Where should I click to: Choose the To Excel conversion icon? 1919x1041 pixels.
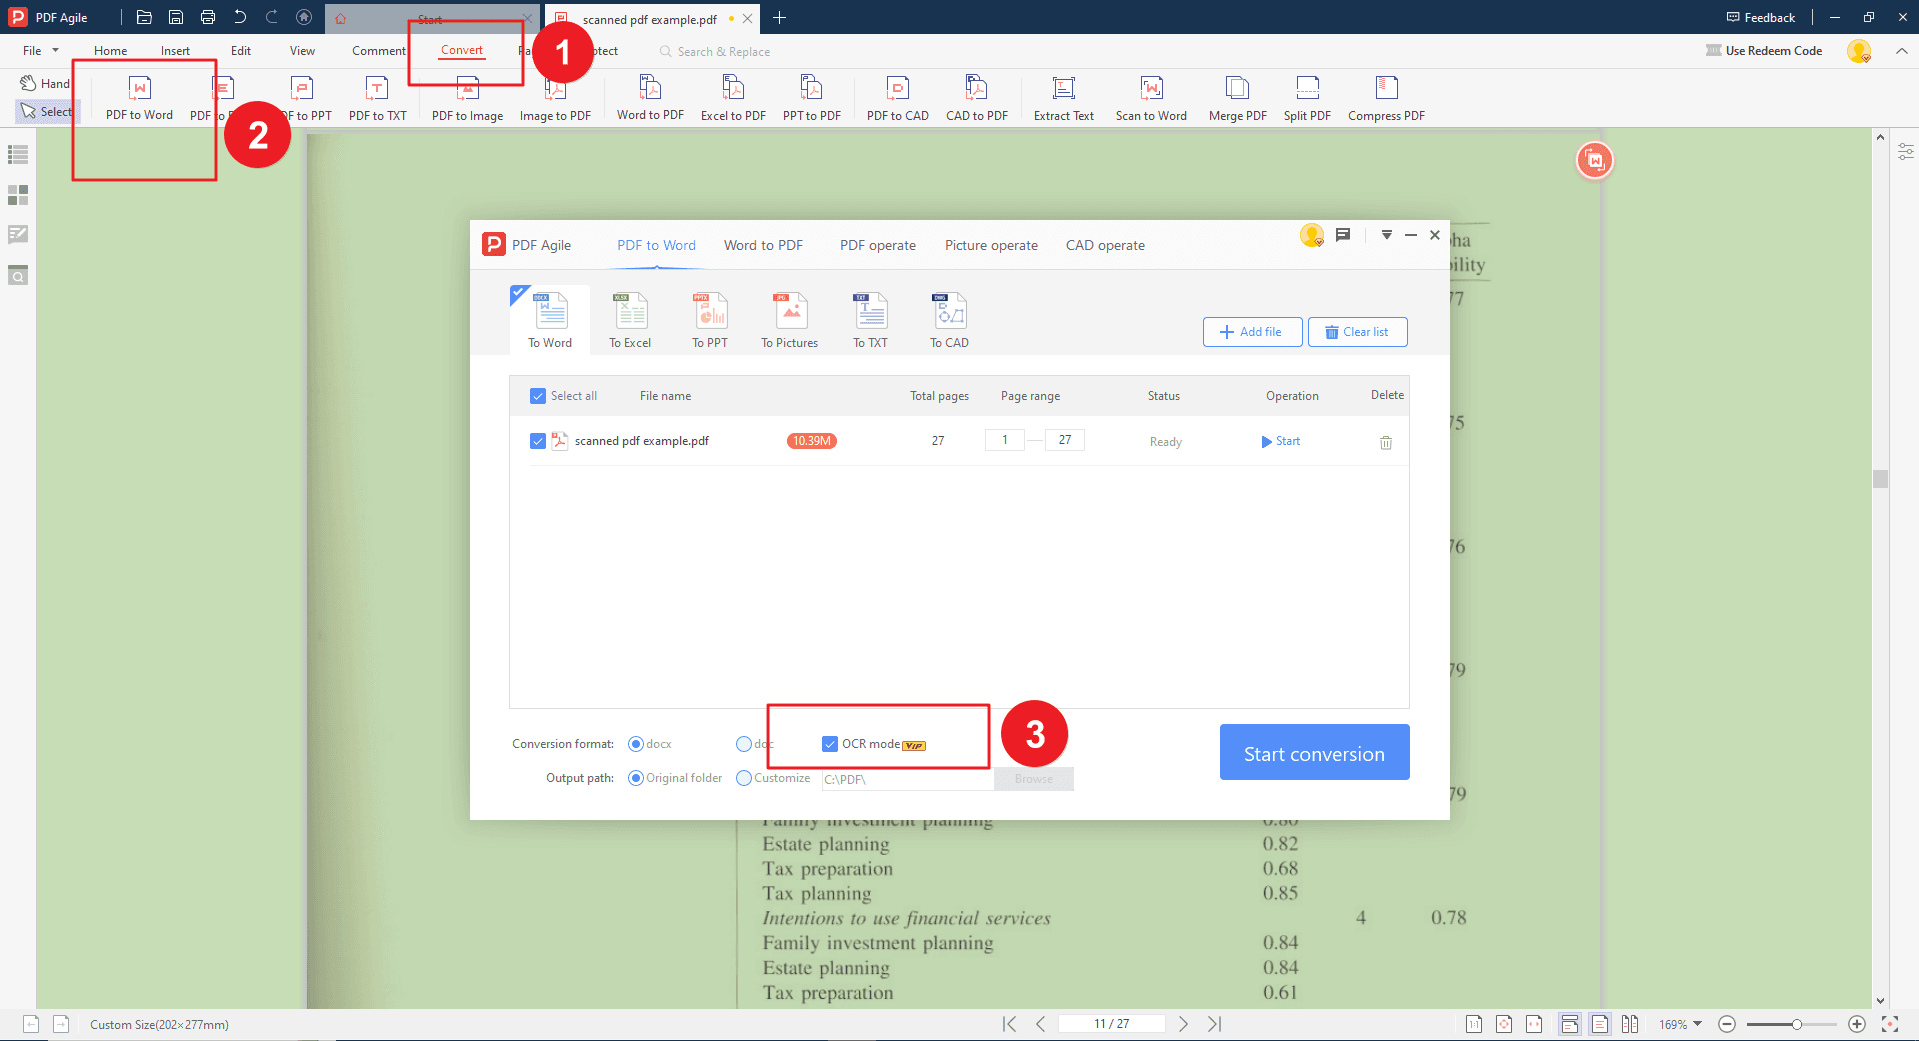pyautogui.click(x=630, y=320)
